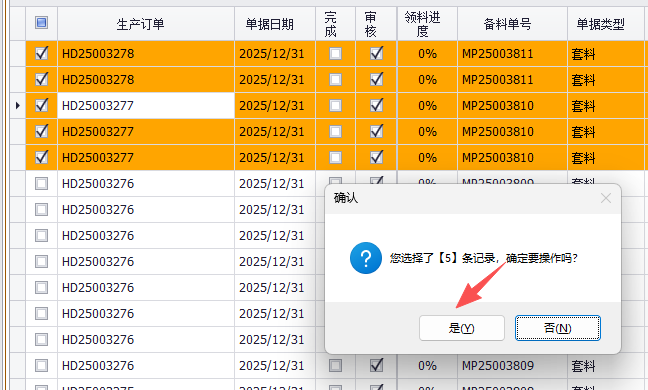The height and width of the screenshot is (390, 648).
Task: Toggle 审核 checkbox beside the fully visible MP25003809
Action: [376, 365]
